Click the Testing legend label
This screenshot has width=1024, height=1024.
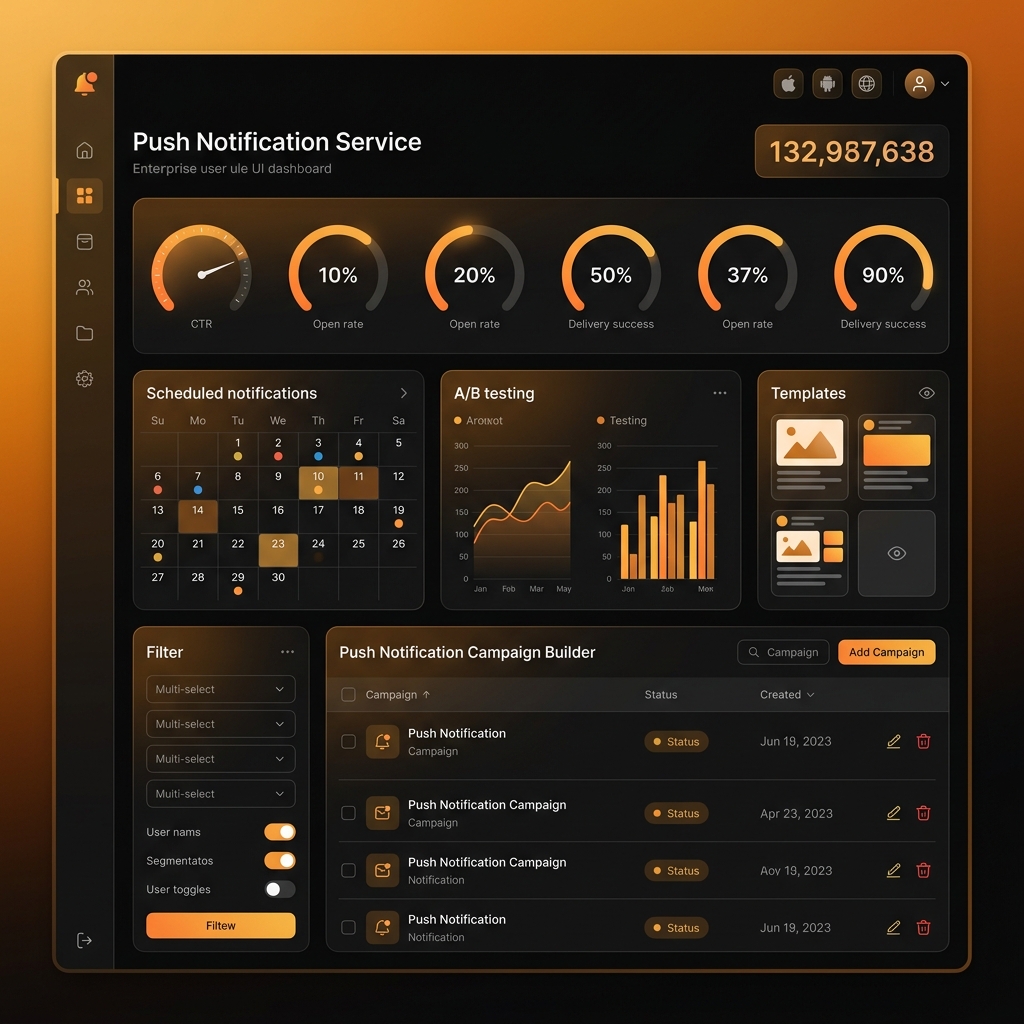click(628, 421)
